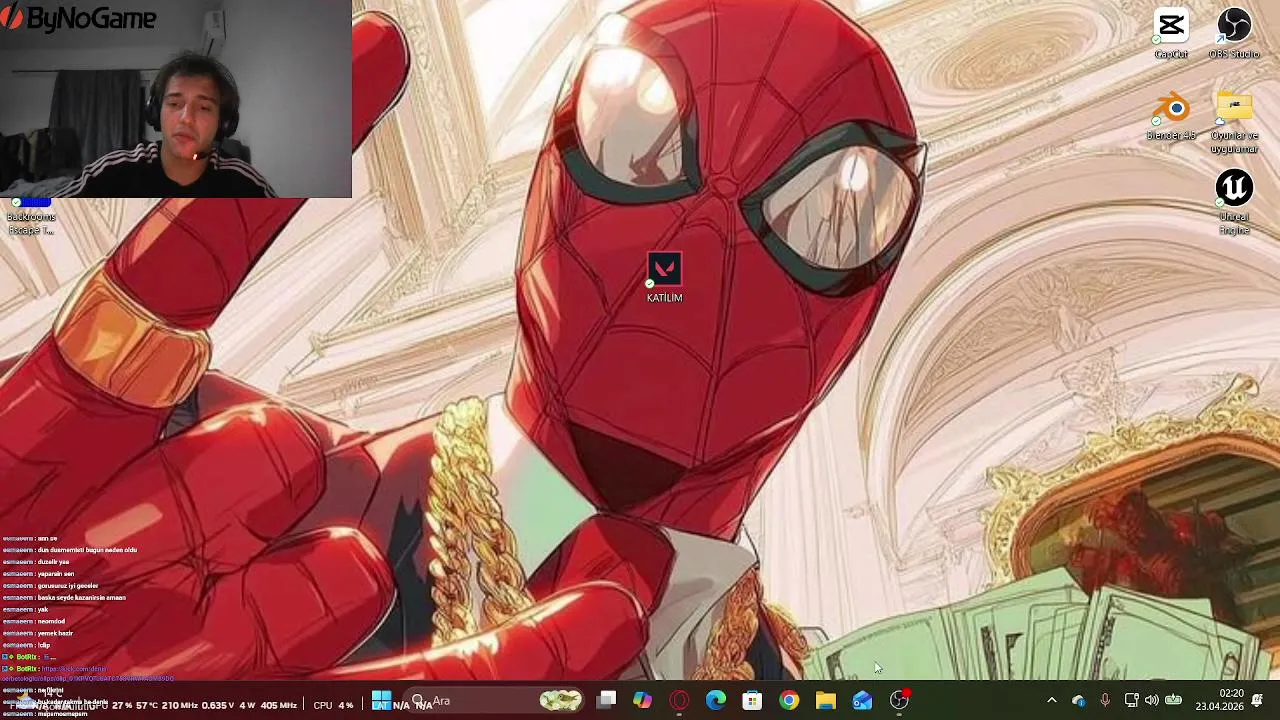The width and height of the screenshot is (1280, 720).
Task: Click the microphone tray icon
Action: pyautogui.click(x=1105, y=701)
